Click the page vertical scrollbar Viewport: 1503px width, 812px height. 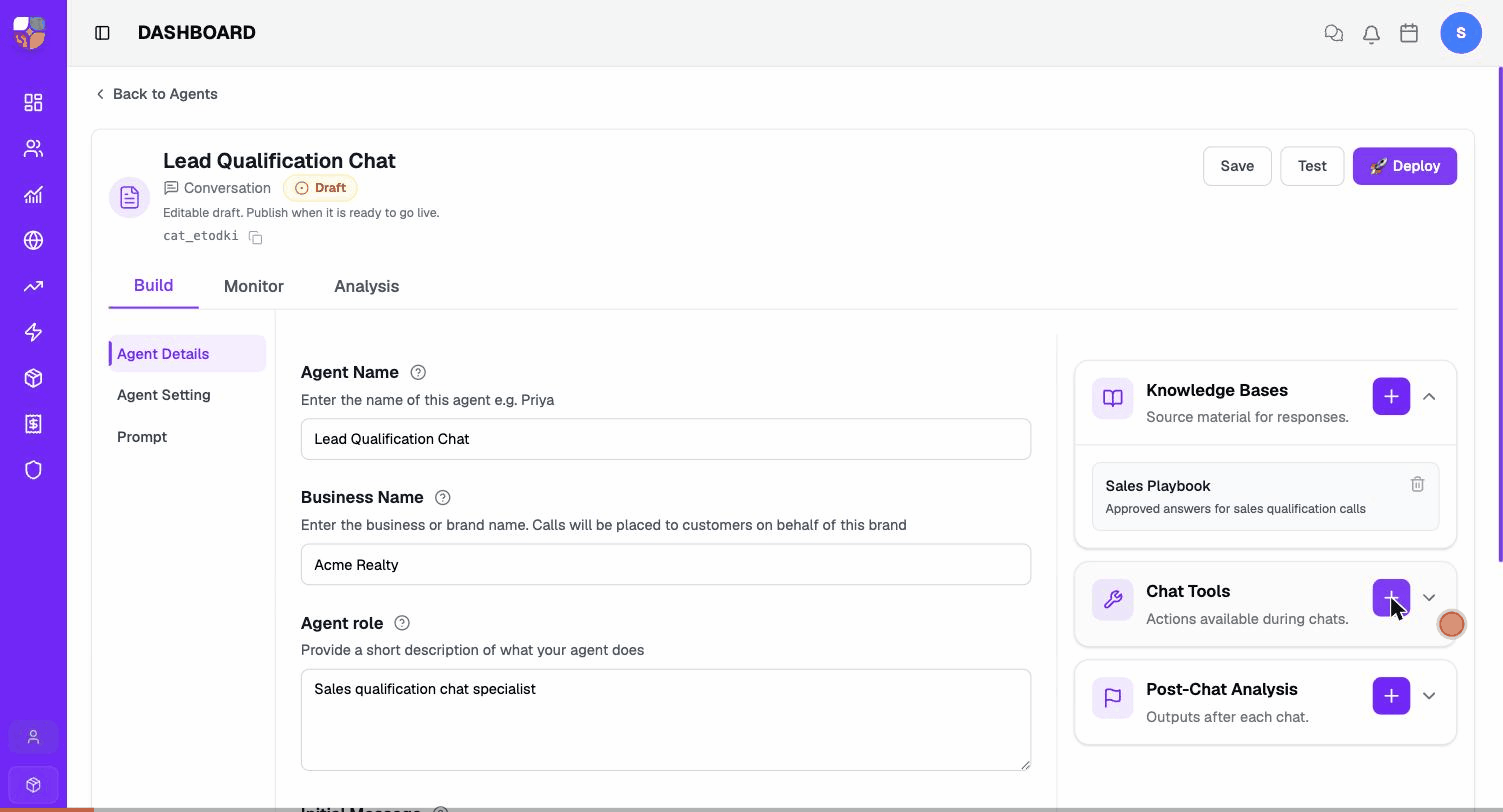point(1499,314)
